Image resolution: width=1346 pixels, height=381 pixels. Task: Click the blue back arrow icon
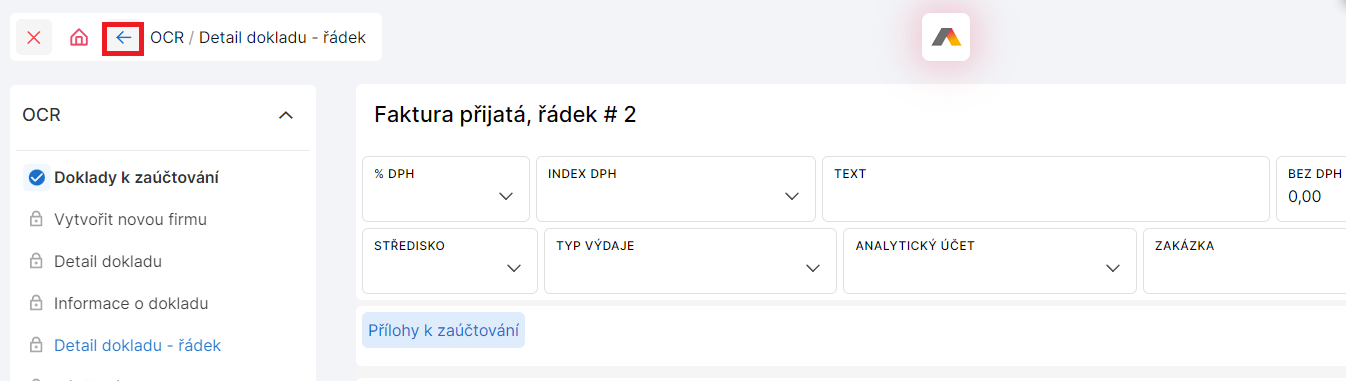pyautogui.click(x=124, y=38)
